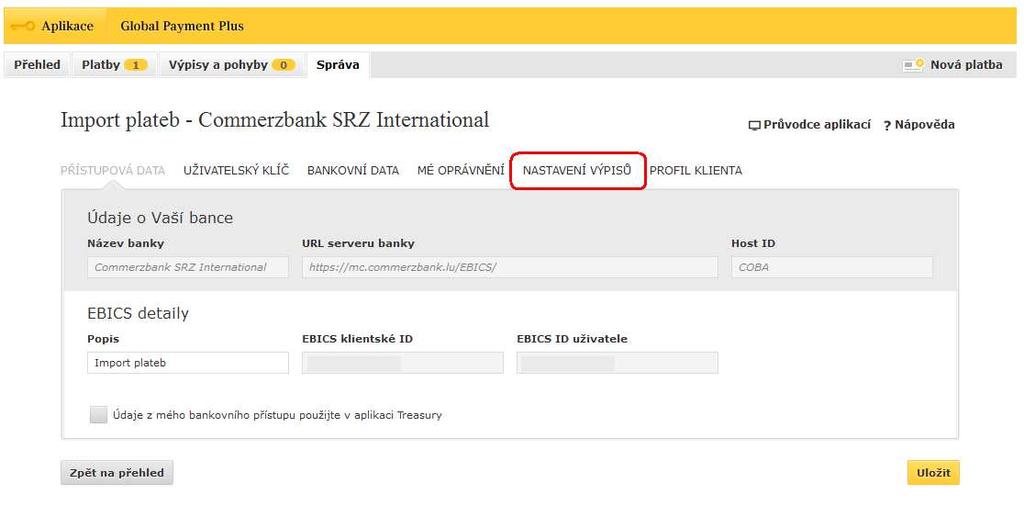Viewport: 1024px width, 506px height.
Task: Open the Přístupová data sub-tab
Action: click(113, 170)
